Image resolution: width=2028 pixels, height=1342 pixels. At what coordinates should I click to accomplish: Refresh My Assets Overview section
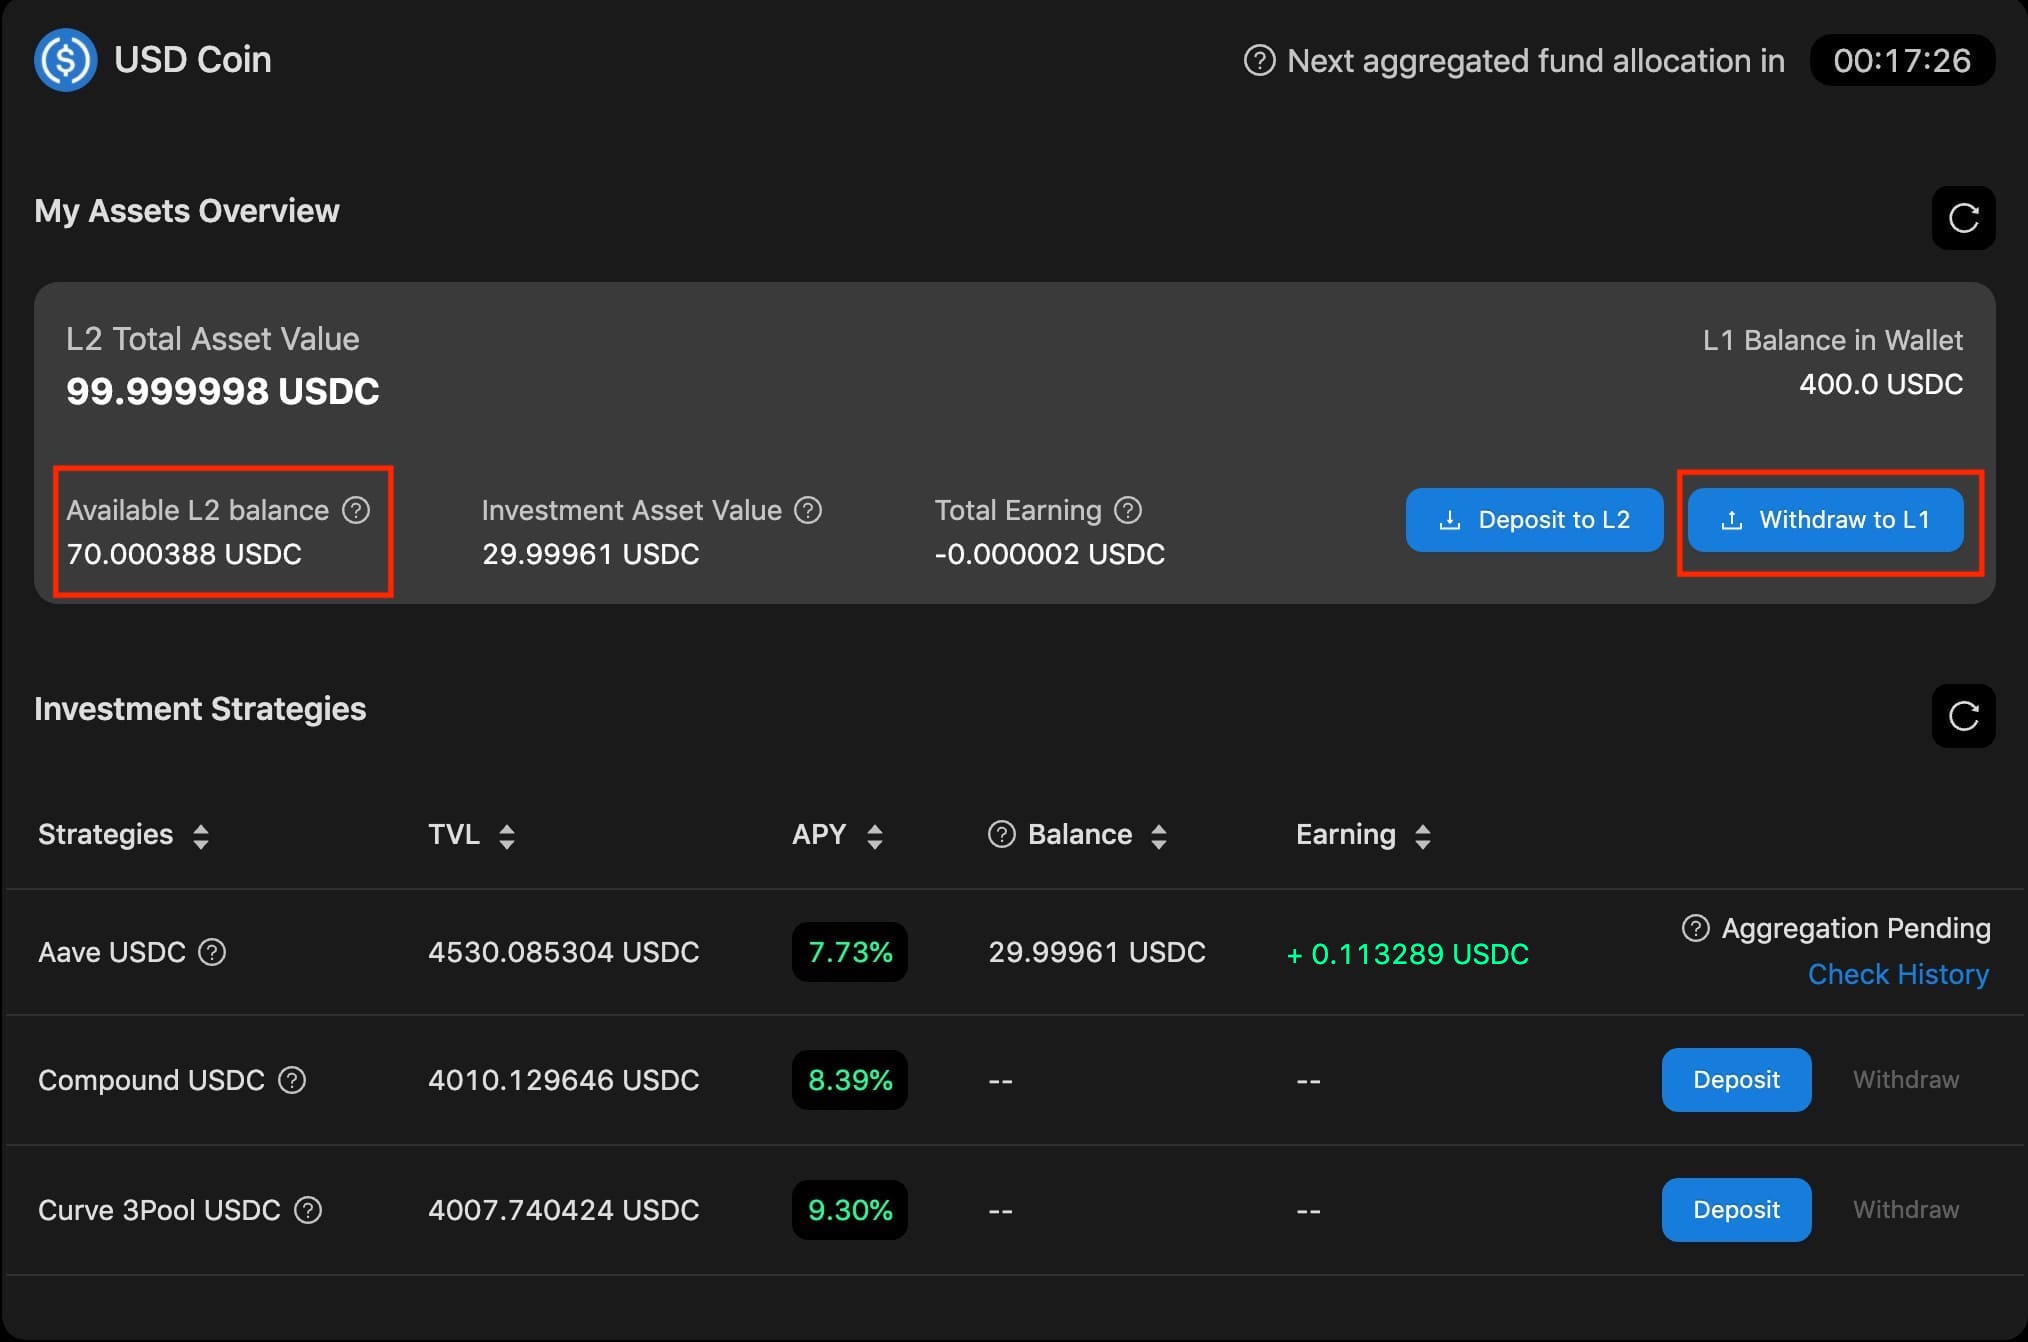tap(1963, 217)
